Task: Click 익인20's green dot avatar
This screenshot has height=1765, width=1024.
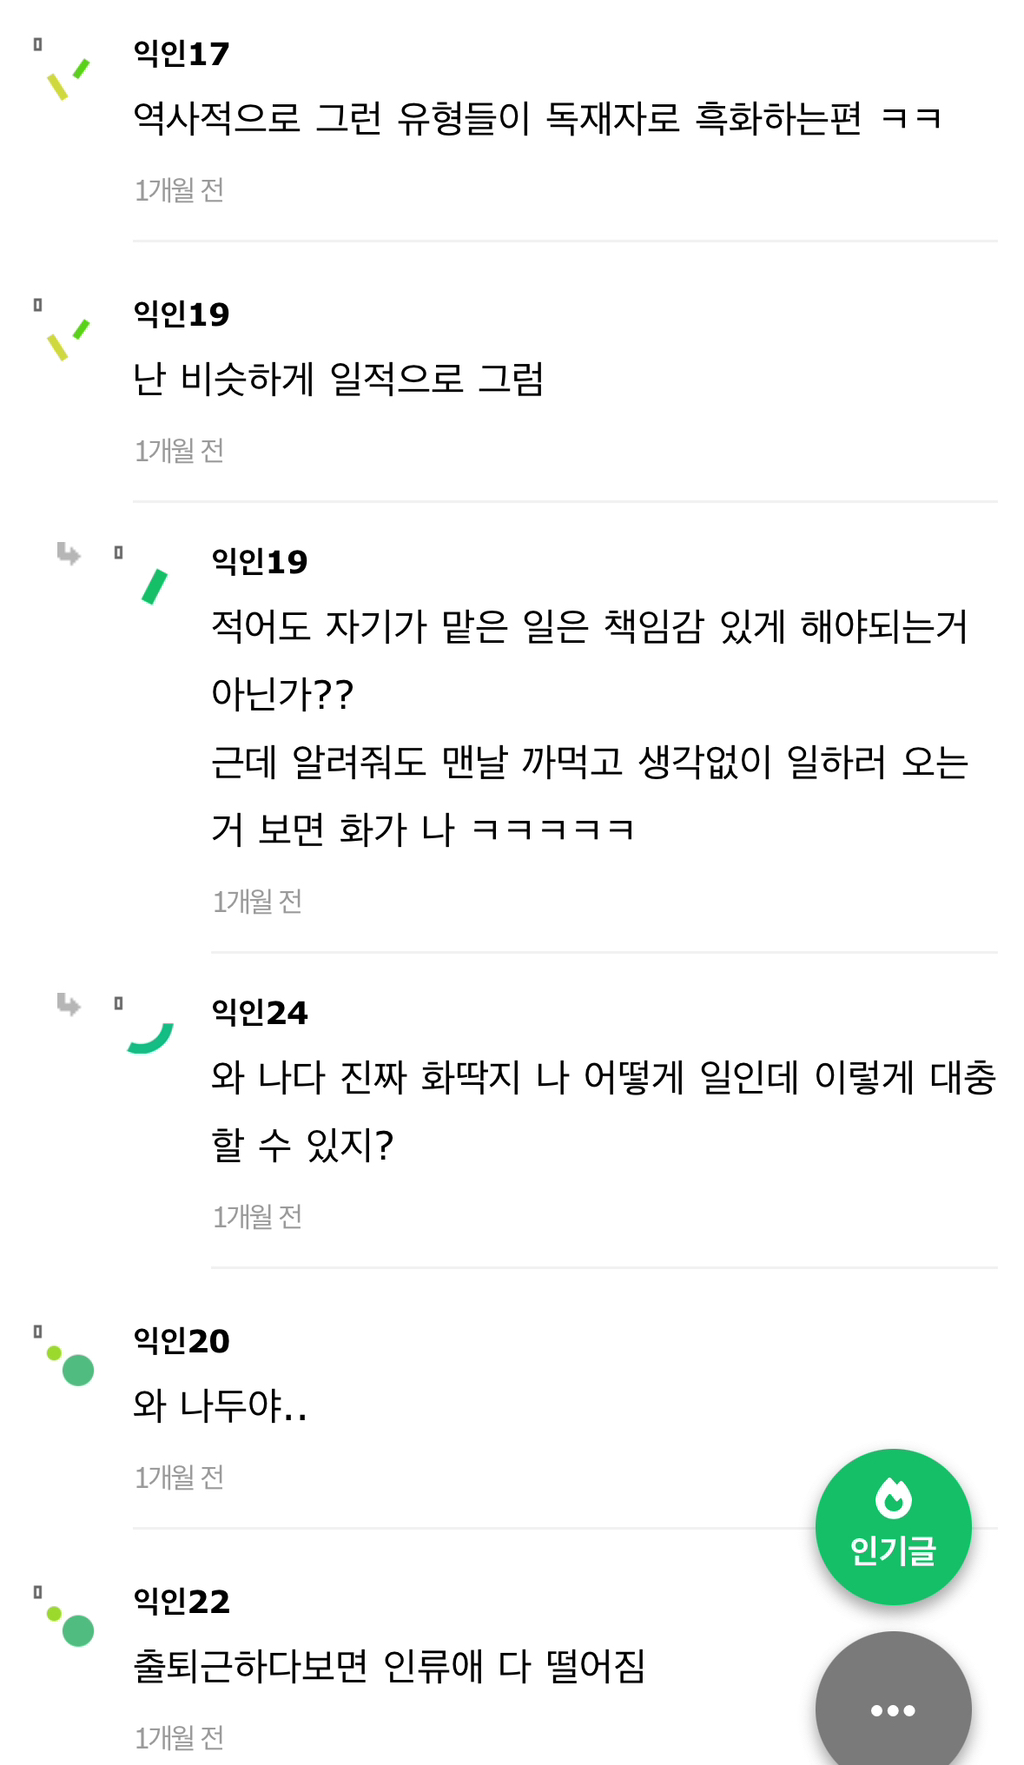Action: (72, 1365)
